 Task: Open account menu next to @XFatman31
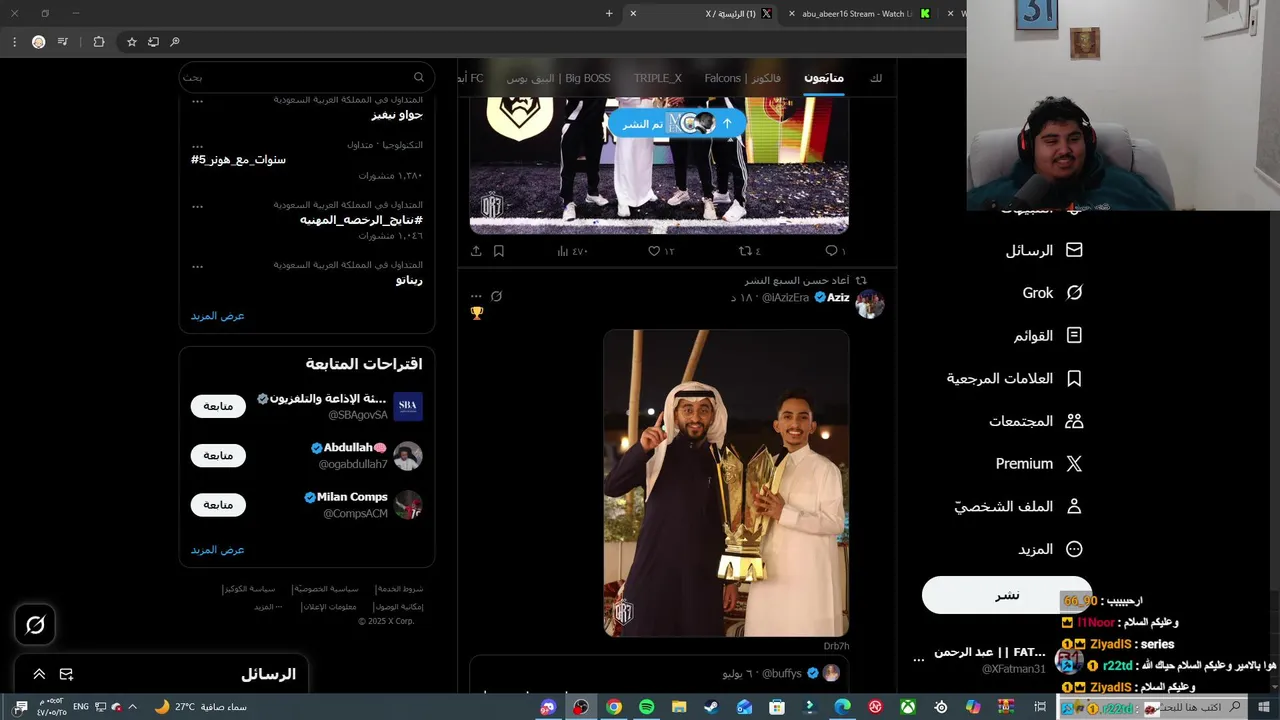pos(919,660)
